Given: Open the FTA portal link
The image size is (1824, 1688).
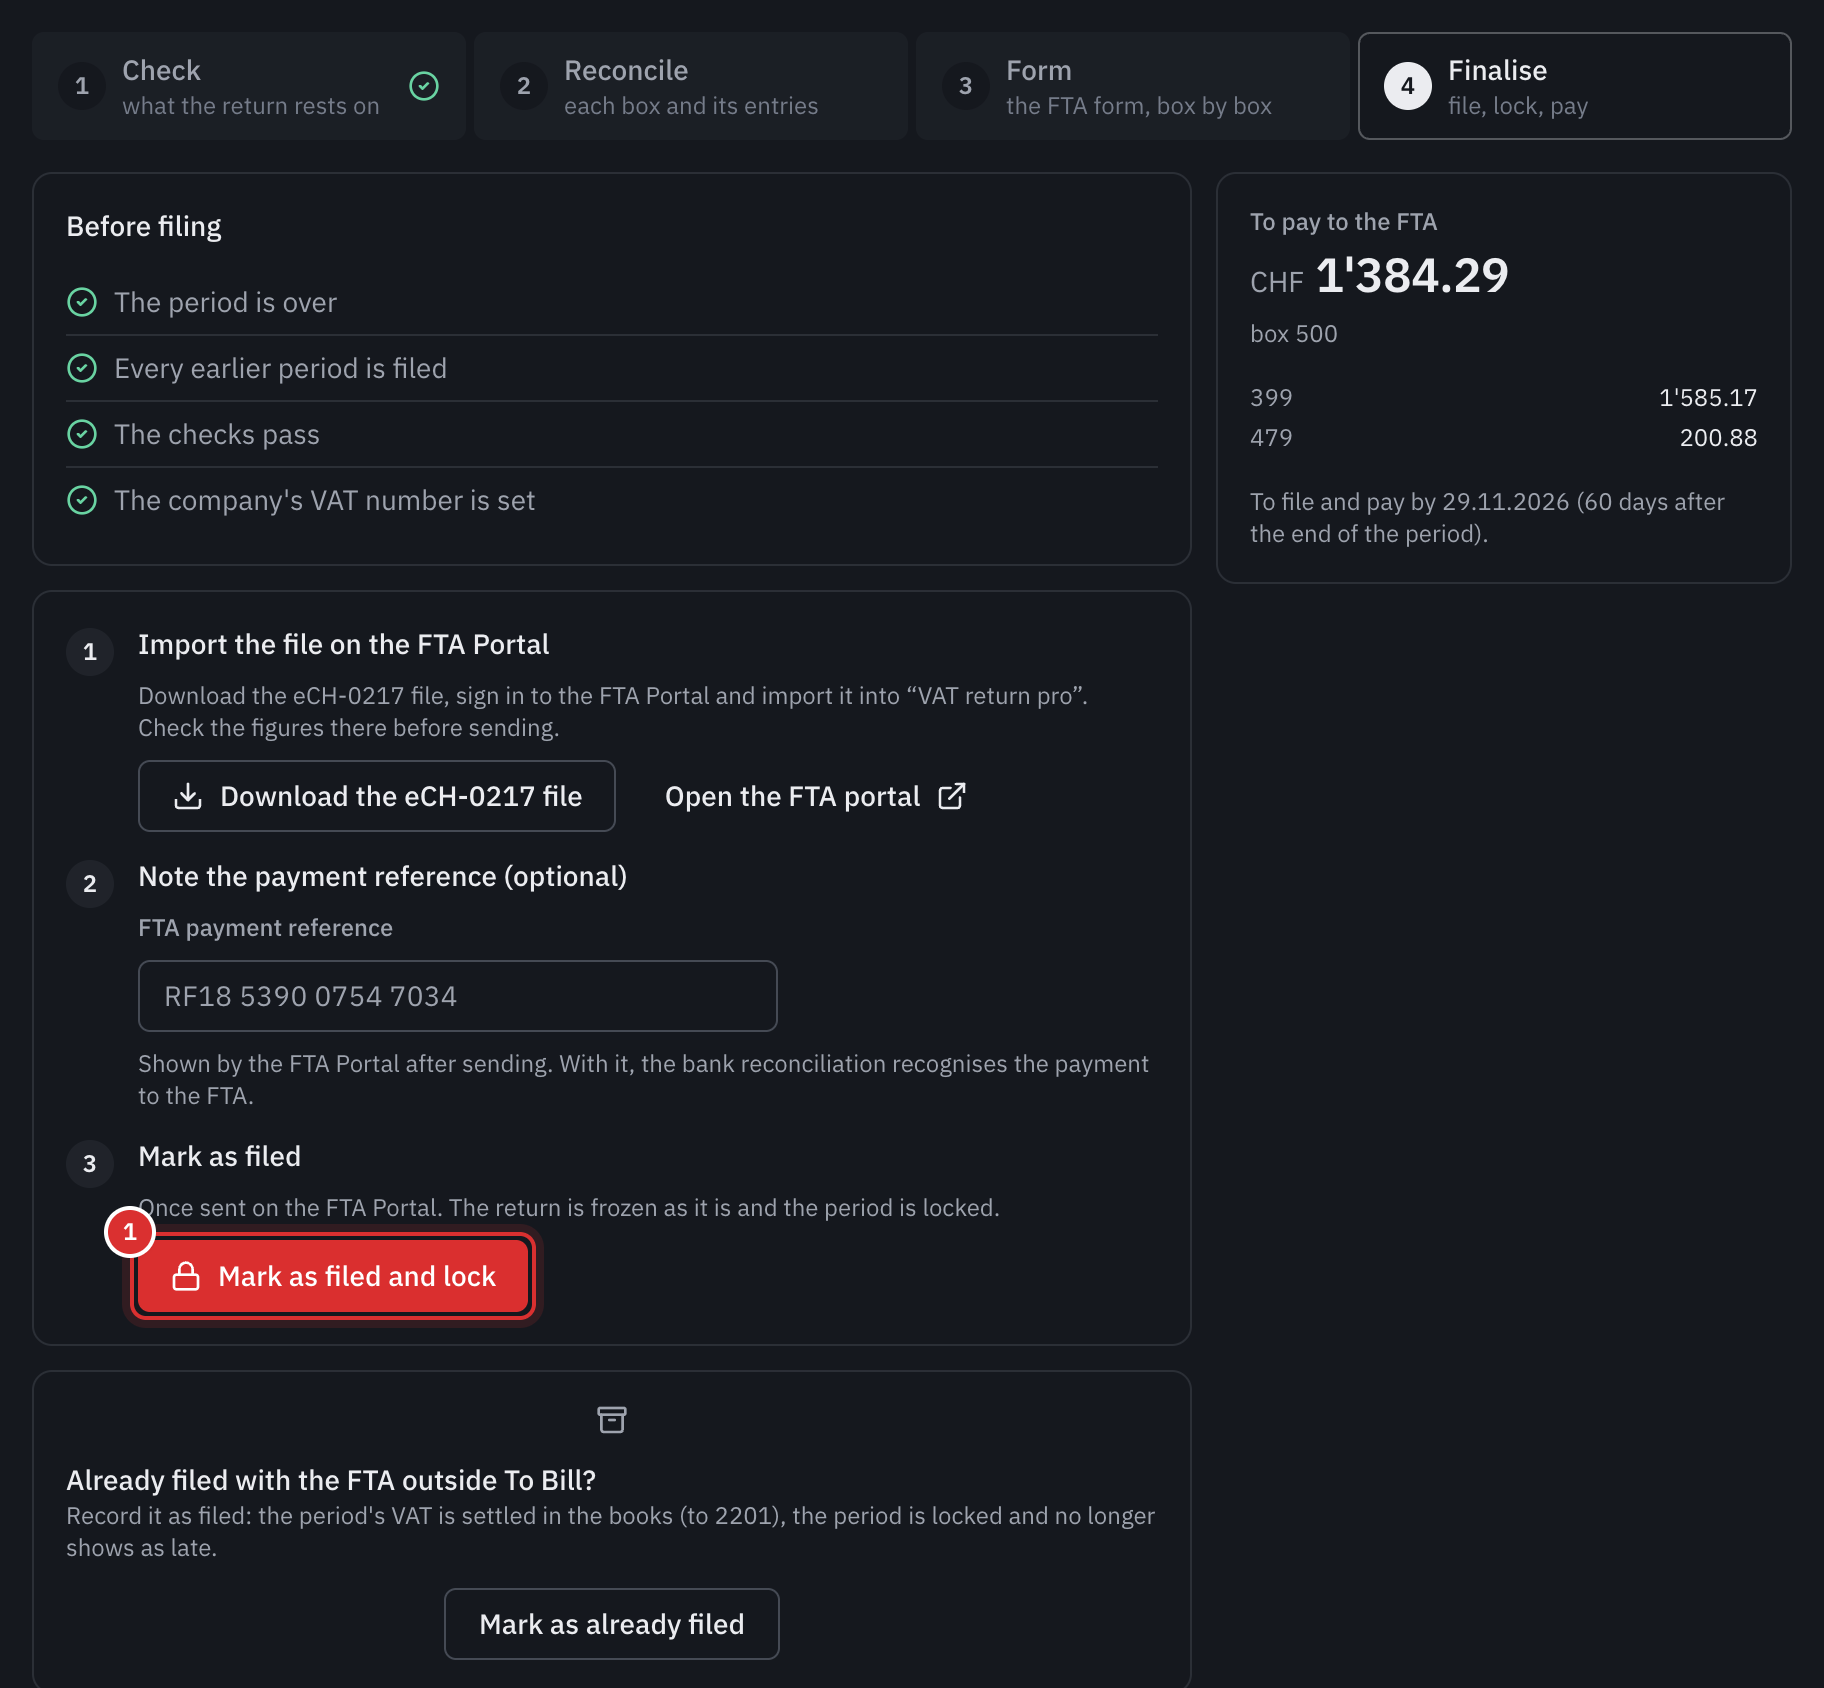Looking at the screenshot, I should 815,796.
